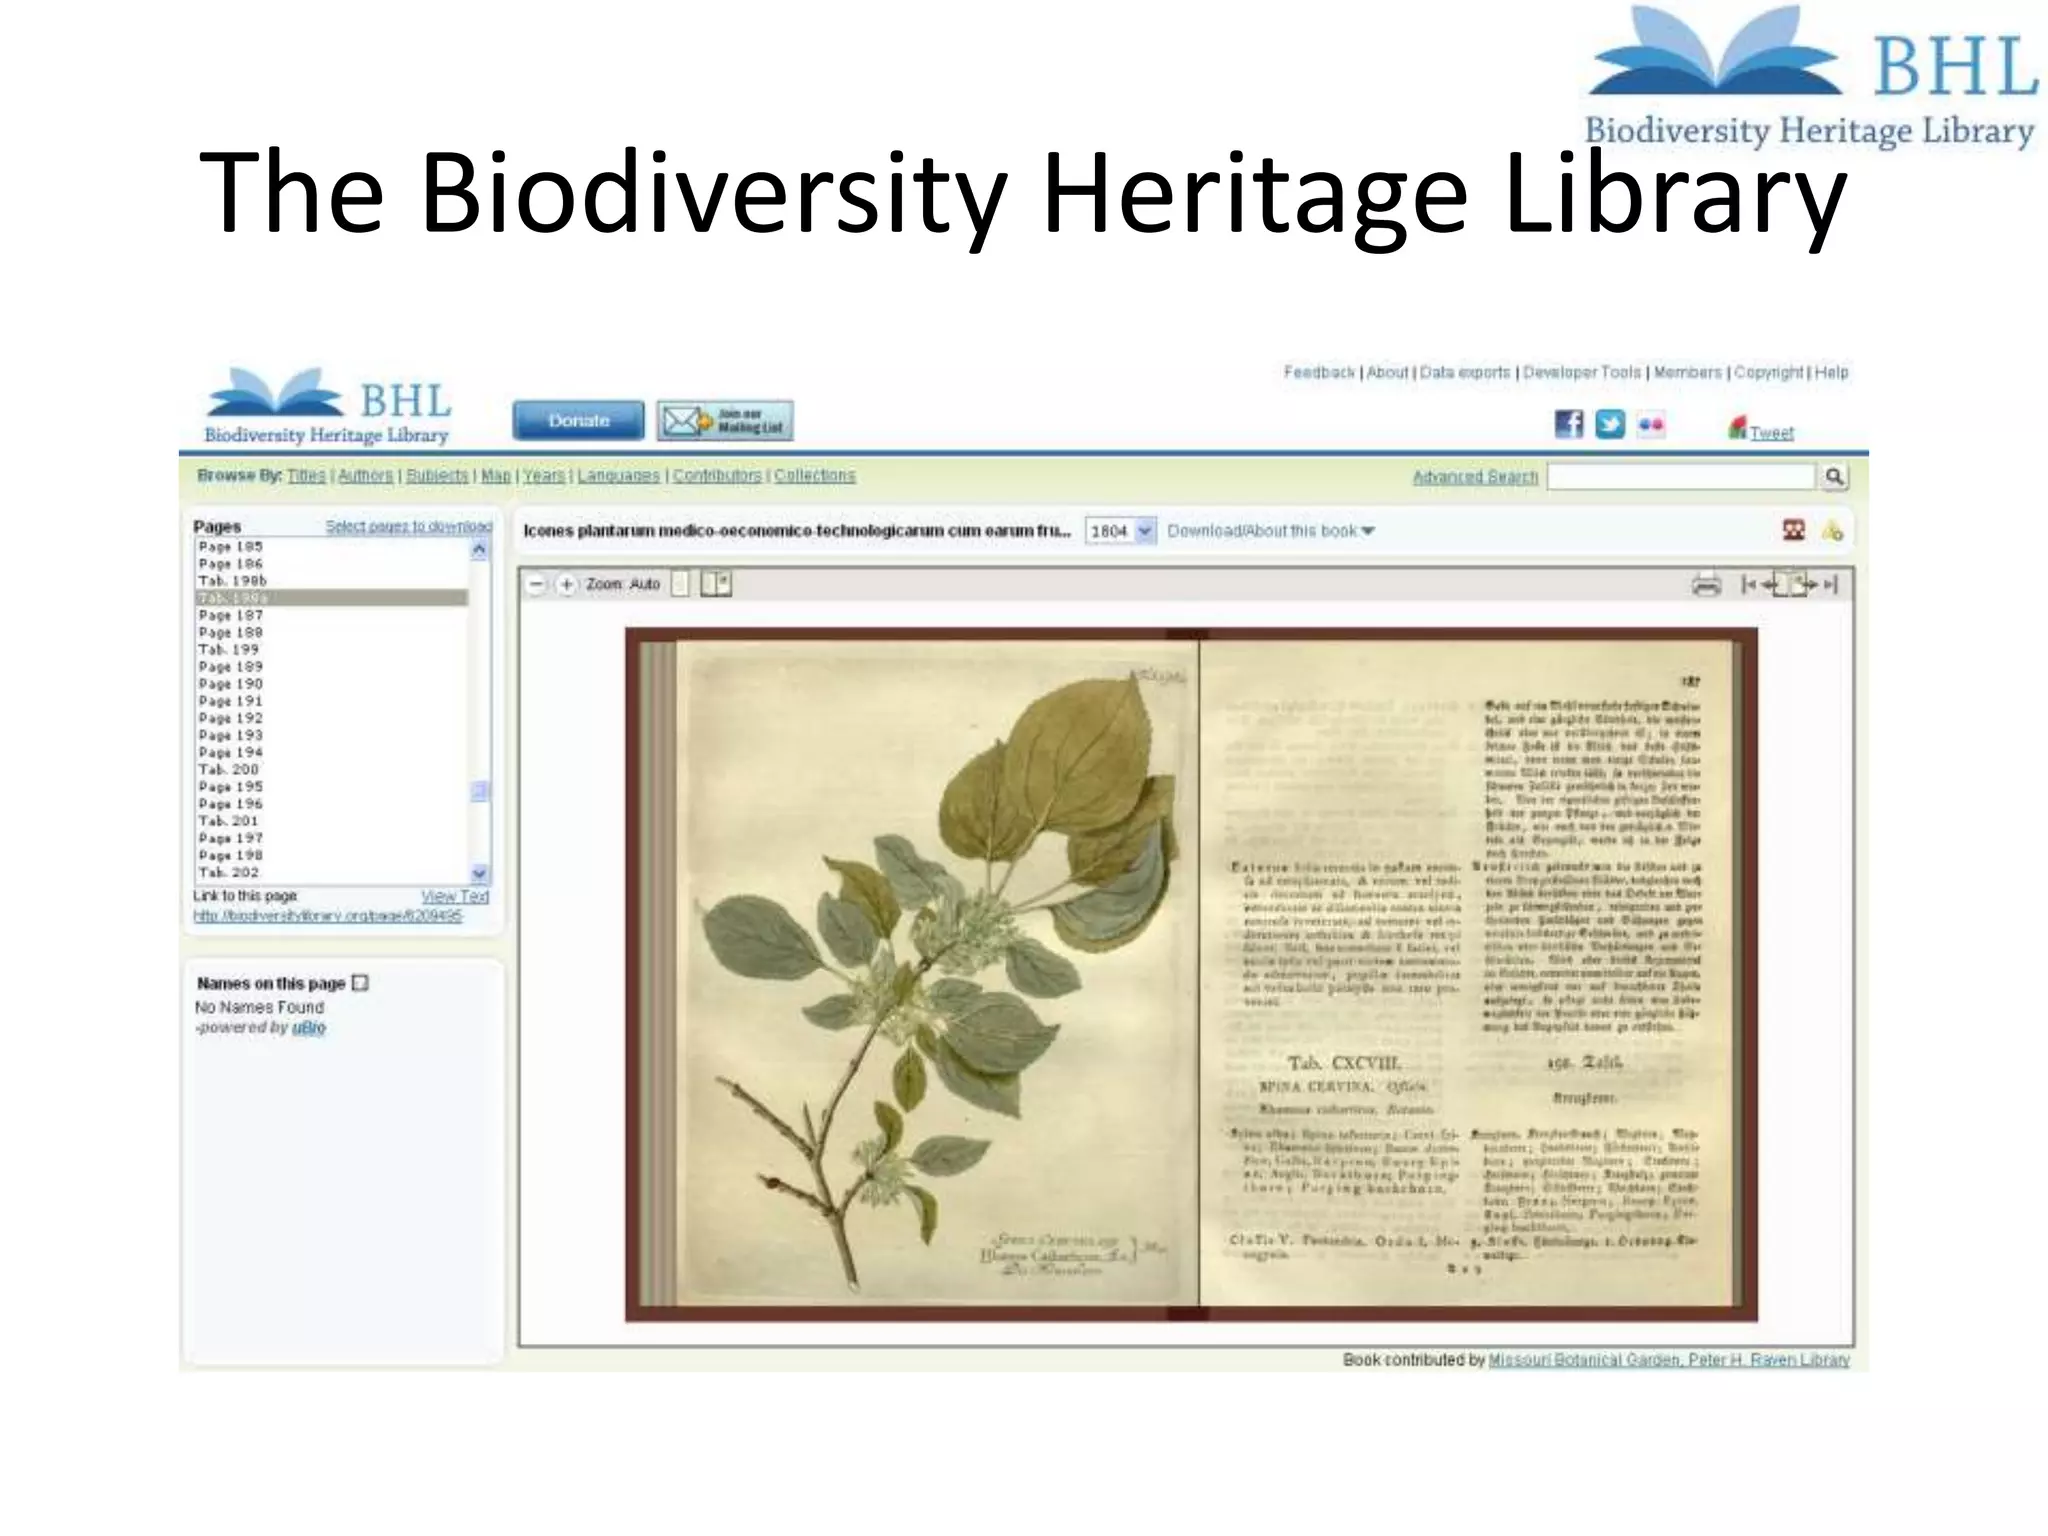Browse by Languages
Viewport: 2048px width, 1536px height.
pos(618,476)
